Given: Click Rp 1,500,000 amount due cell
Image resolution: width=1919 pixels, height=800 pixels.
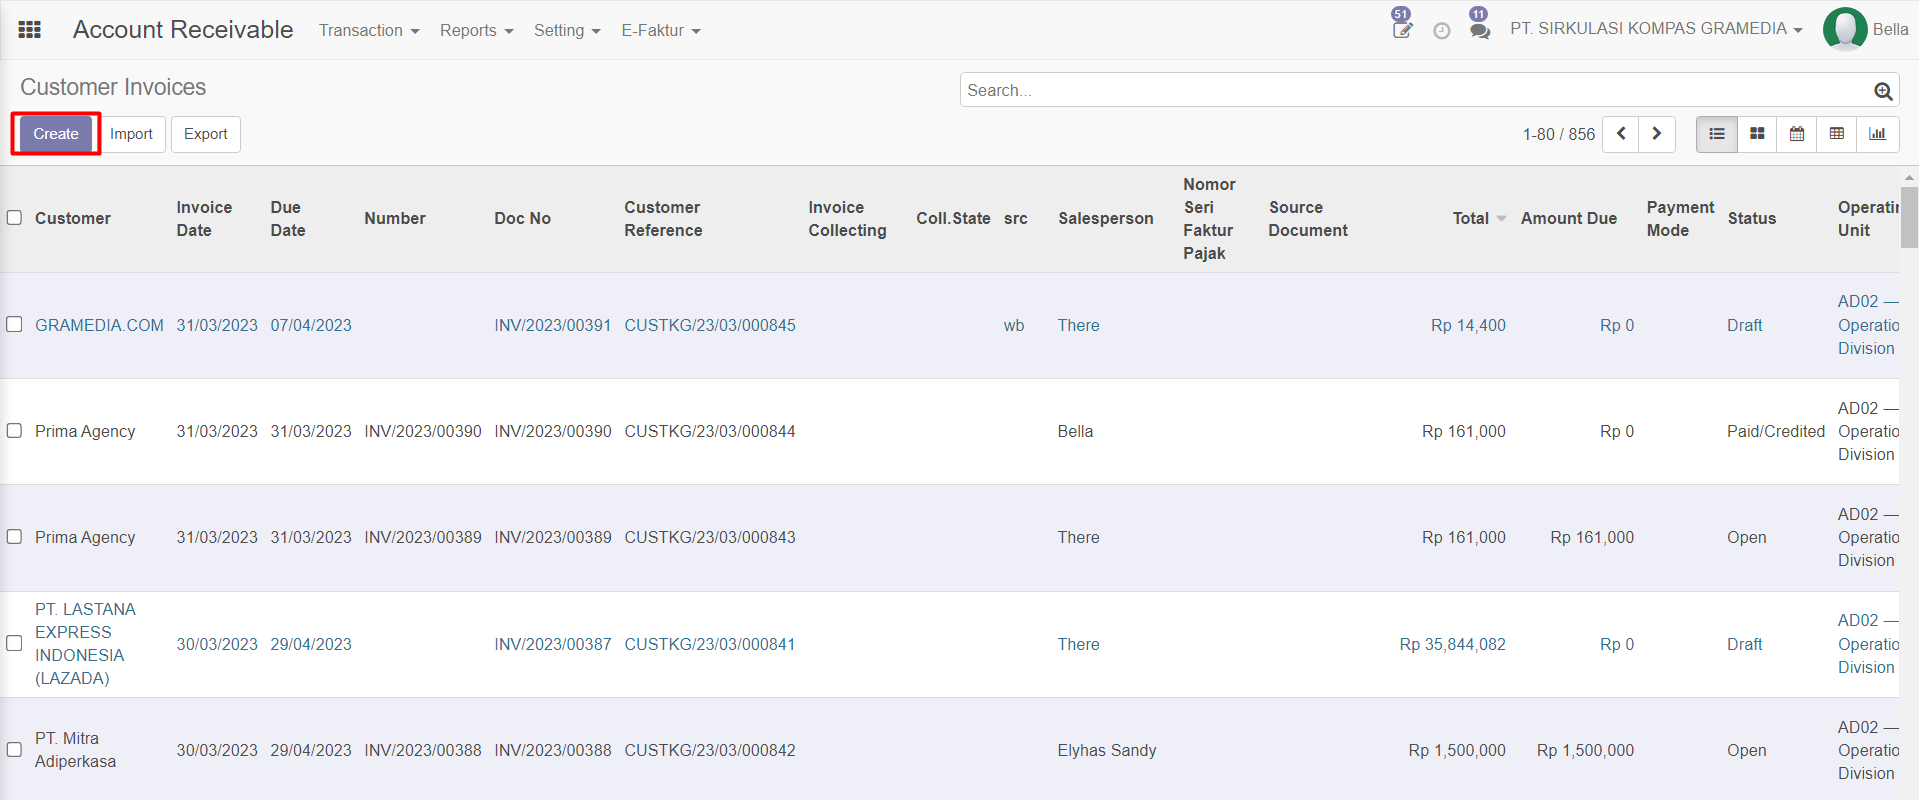Looking at the screenshot, I should (1585, 750).
